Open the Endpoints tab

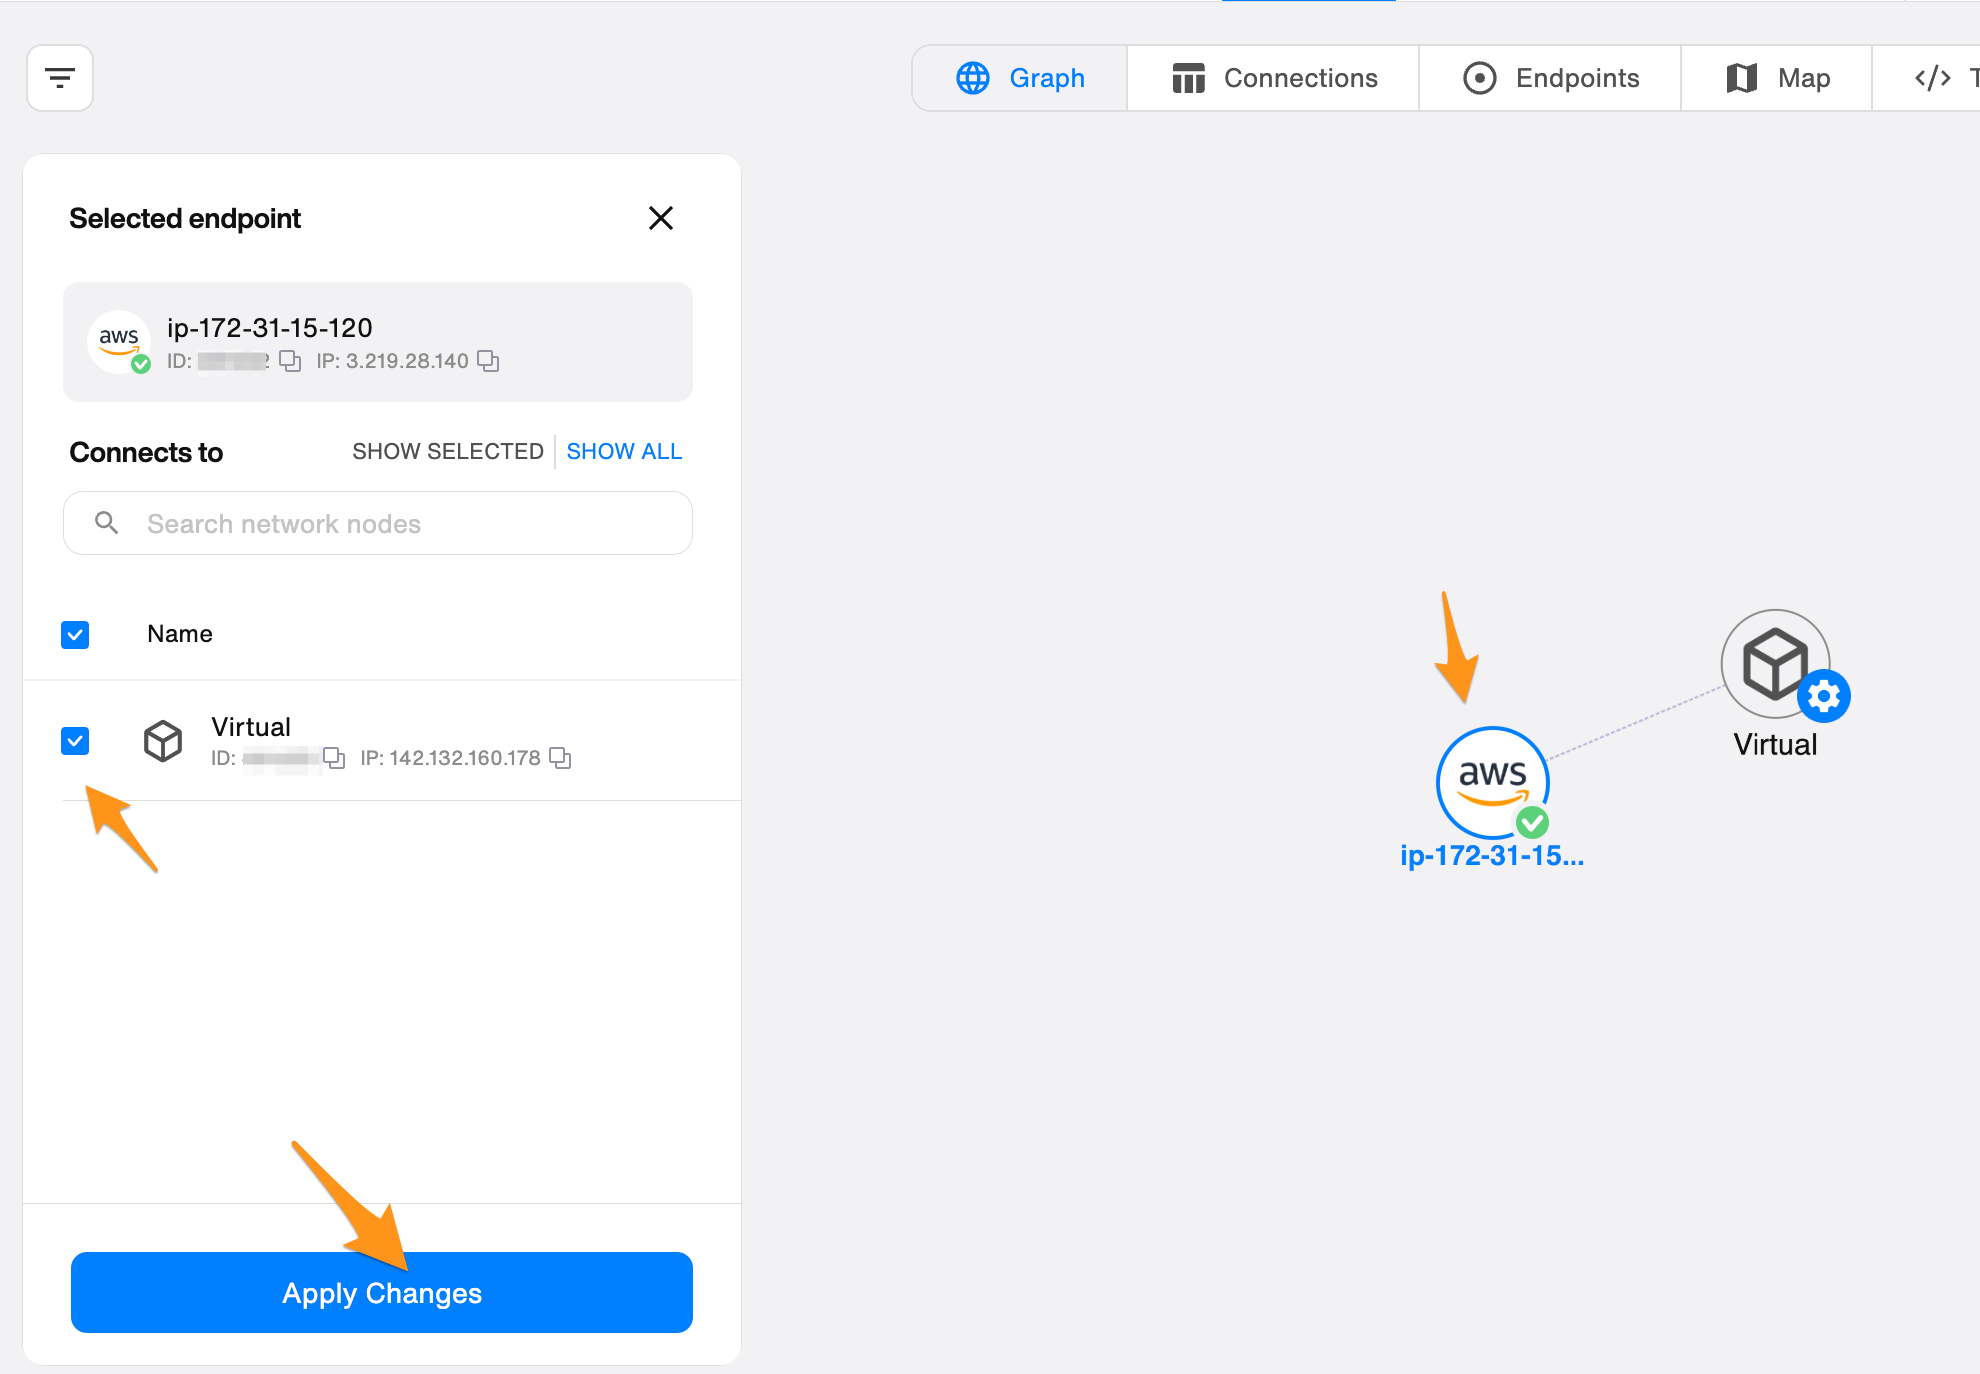coord(1550,78)
